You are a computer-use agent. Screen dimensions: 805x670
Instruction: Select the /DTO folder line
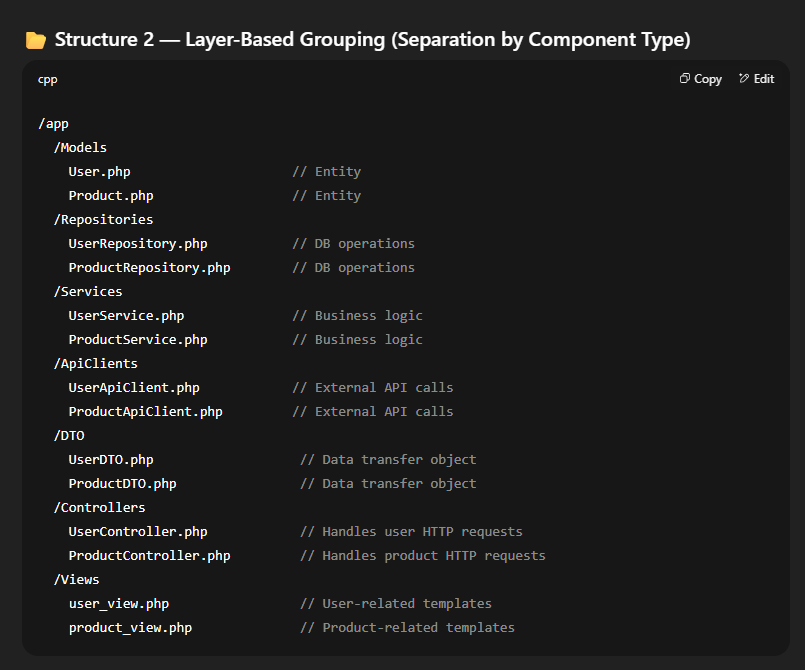(x=68, y=435)
